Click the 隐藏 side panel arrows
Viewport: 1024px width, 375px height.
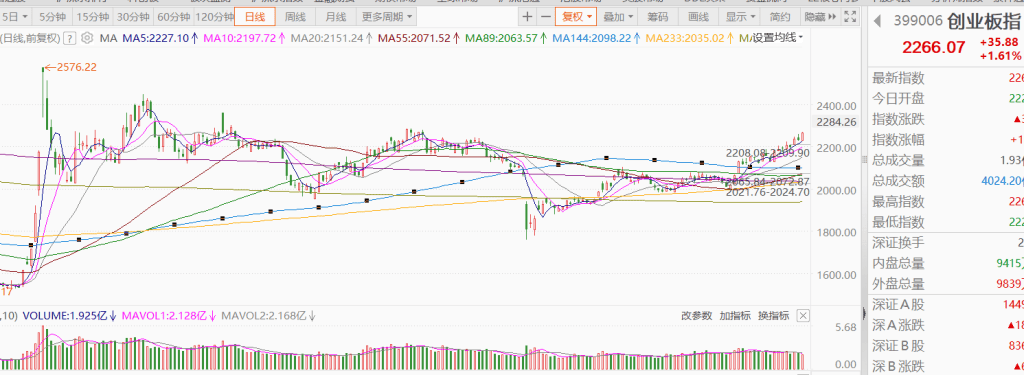[x=821, y=16]
